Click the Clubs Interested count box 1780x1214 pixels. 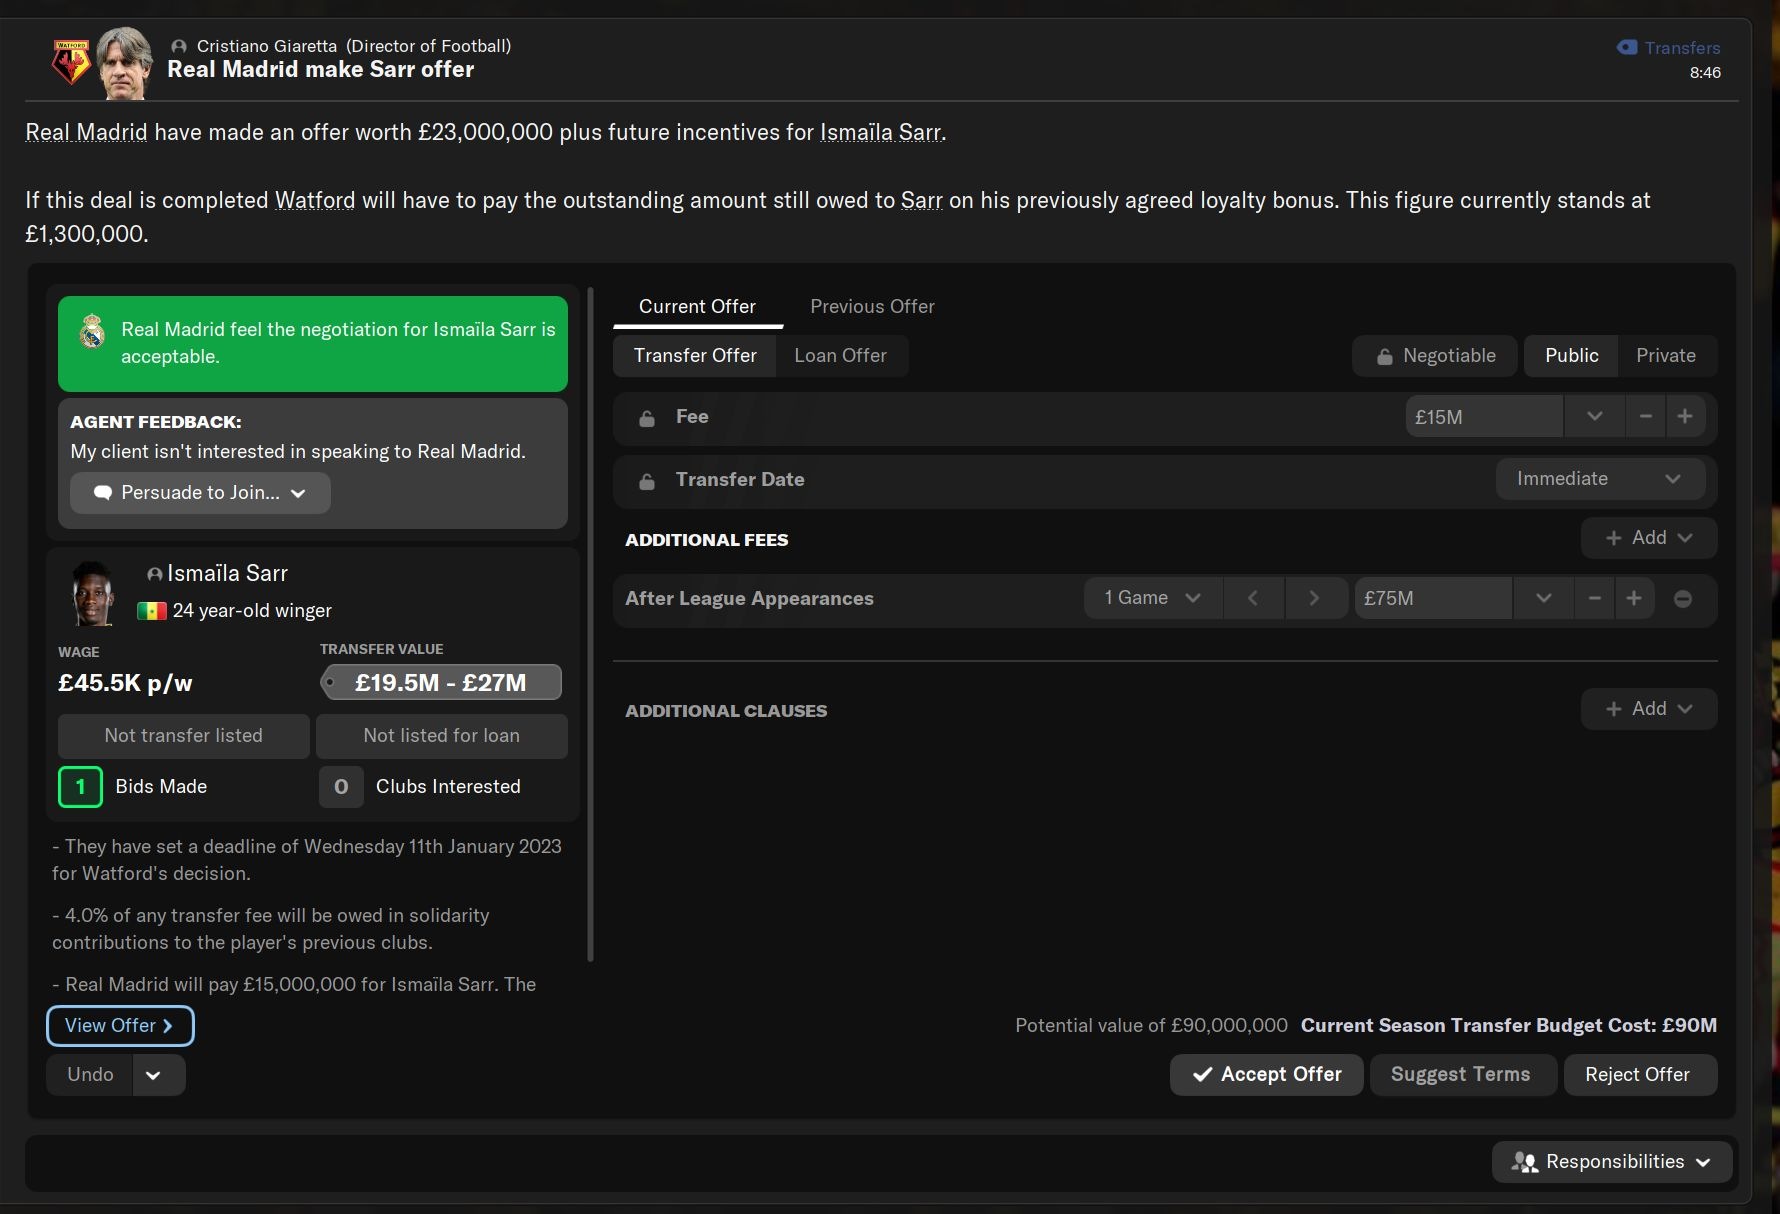tap(341, 787)
